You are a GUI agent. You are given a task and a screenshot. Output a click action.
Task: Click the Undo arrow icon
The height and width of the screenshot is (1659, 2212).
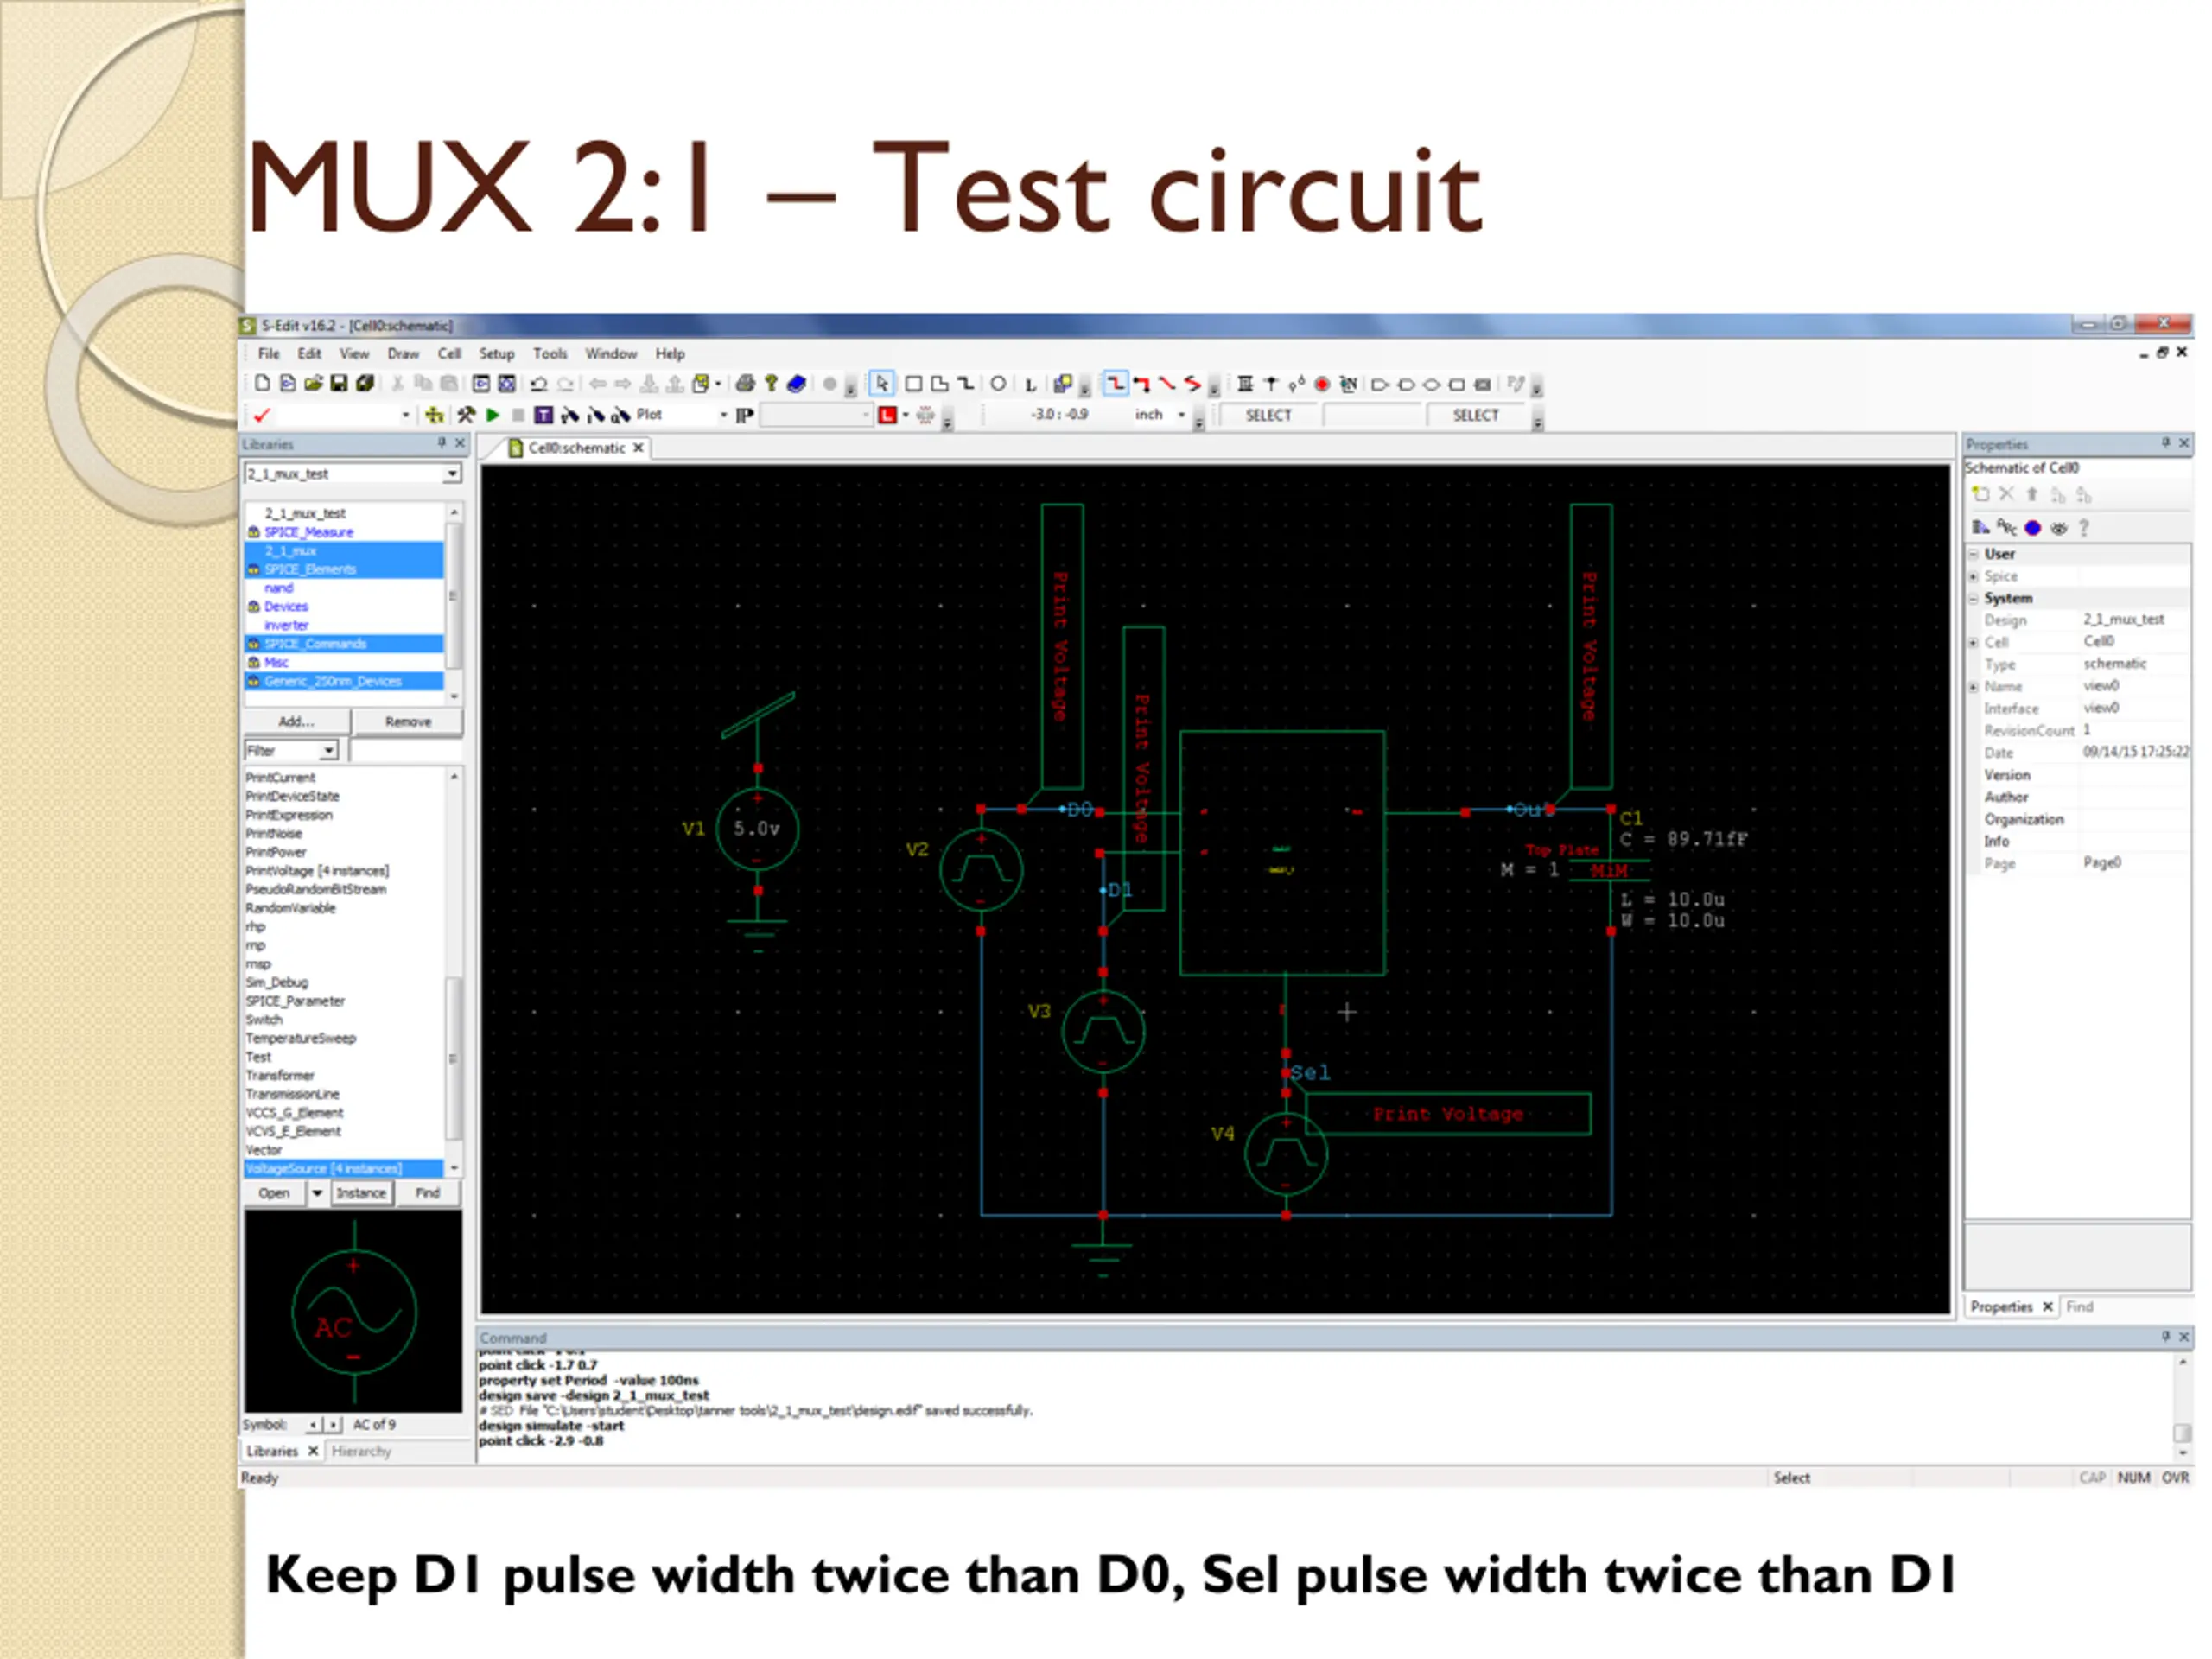tap(538, 384)
